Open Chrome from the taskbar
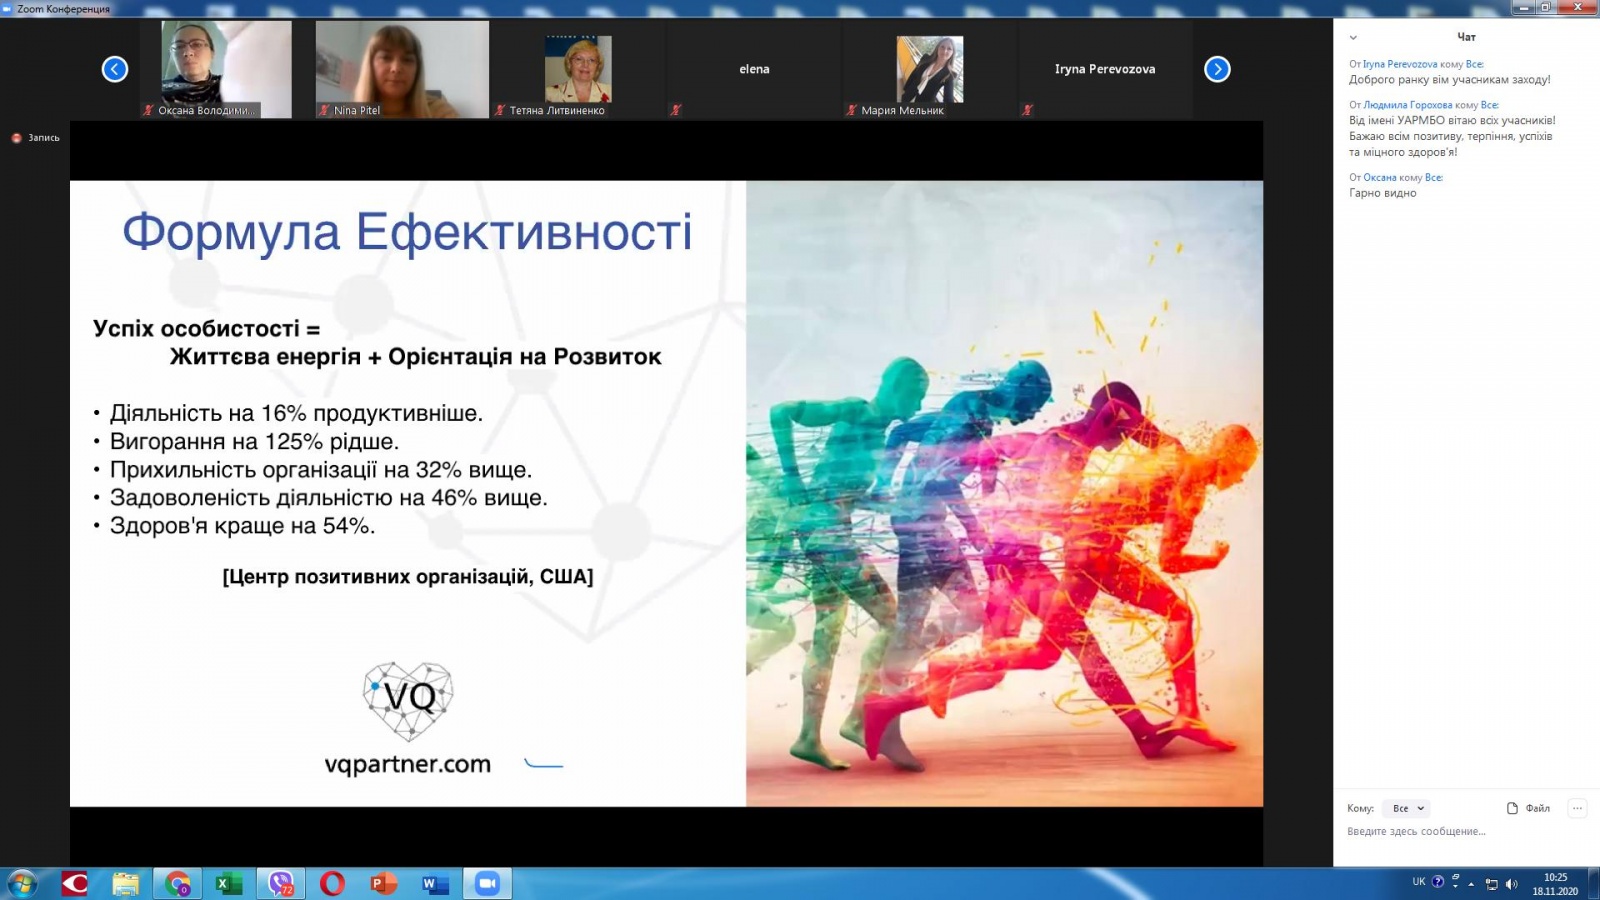 178,884
